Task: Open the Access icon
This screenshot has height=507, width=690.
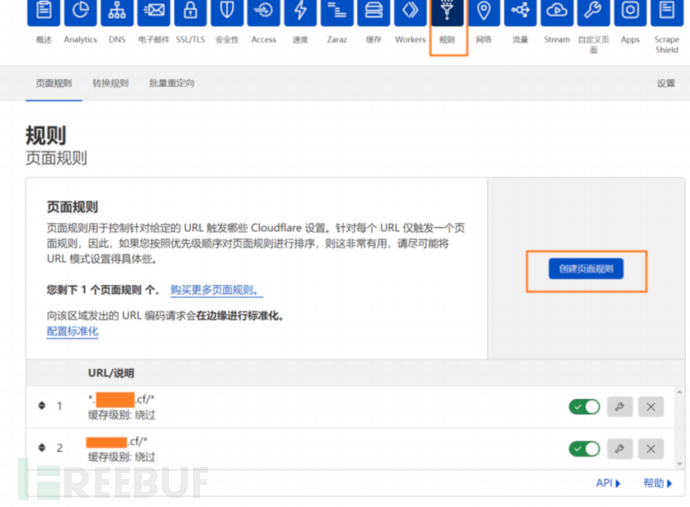Action: point(264,12)
